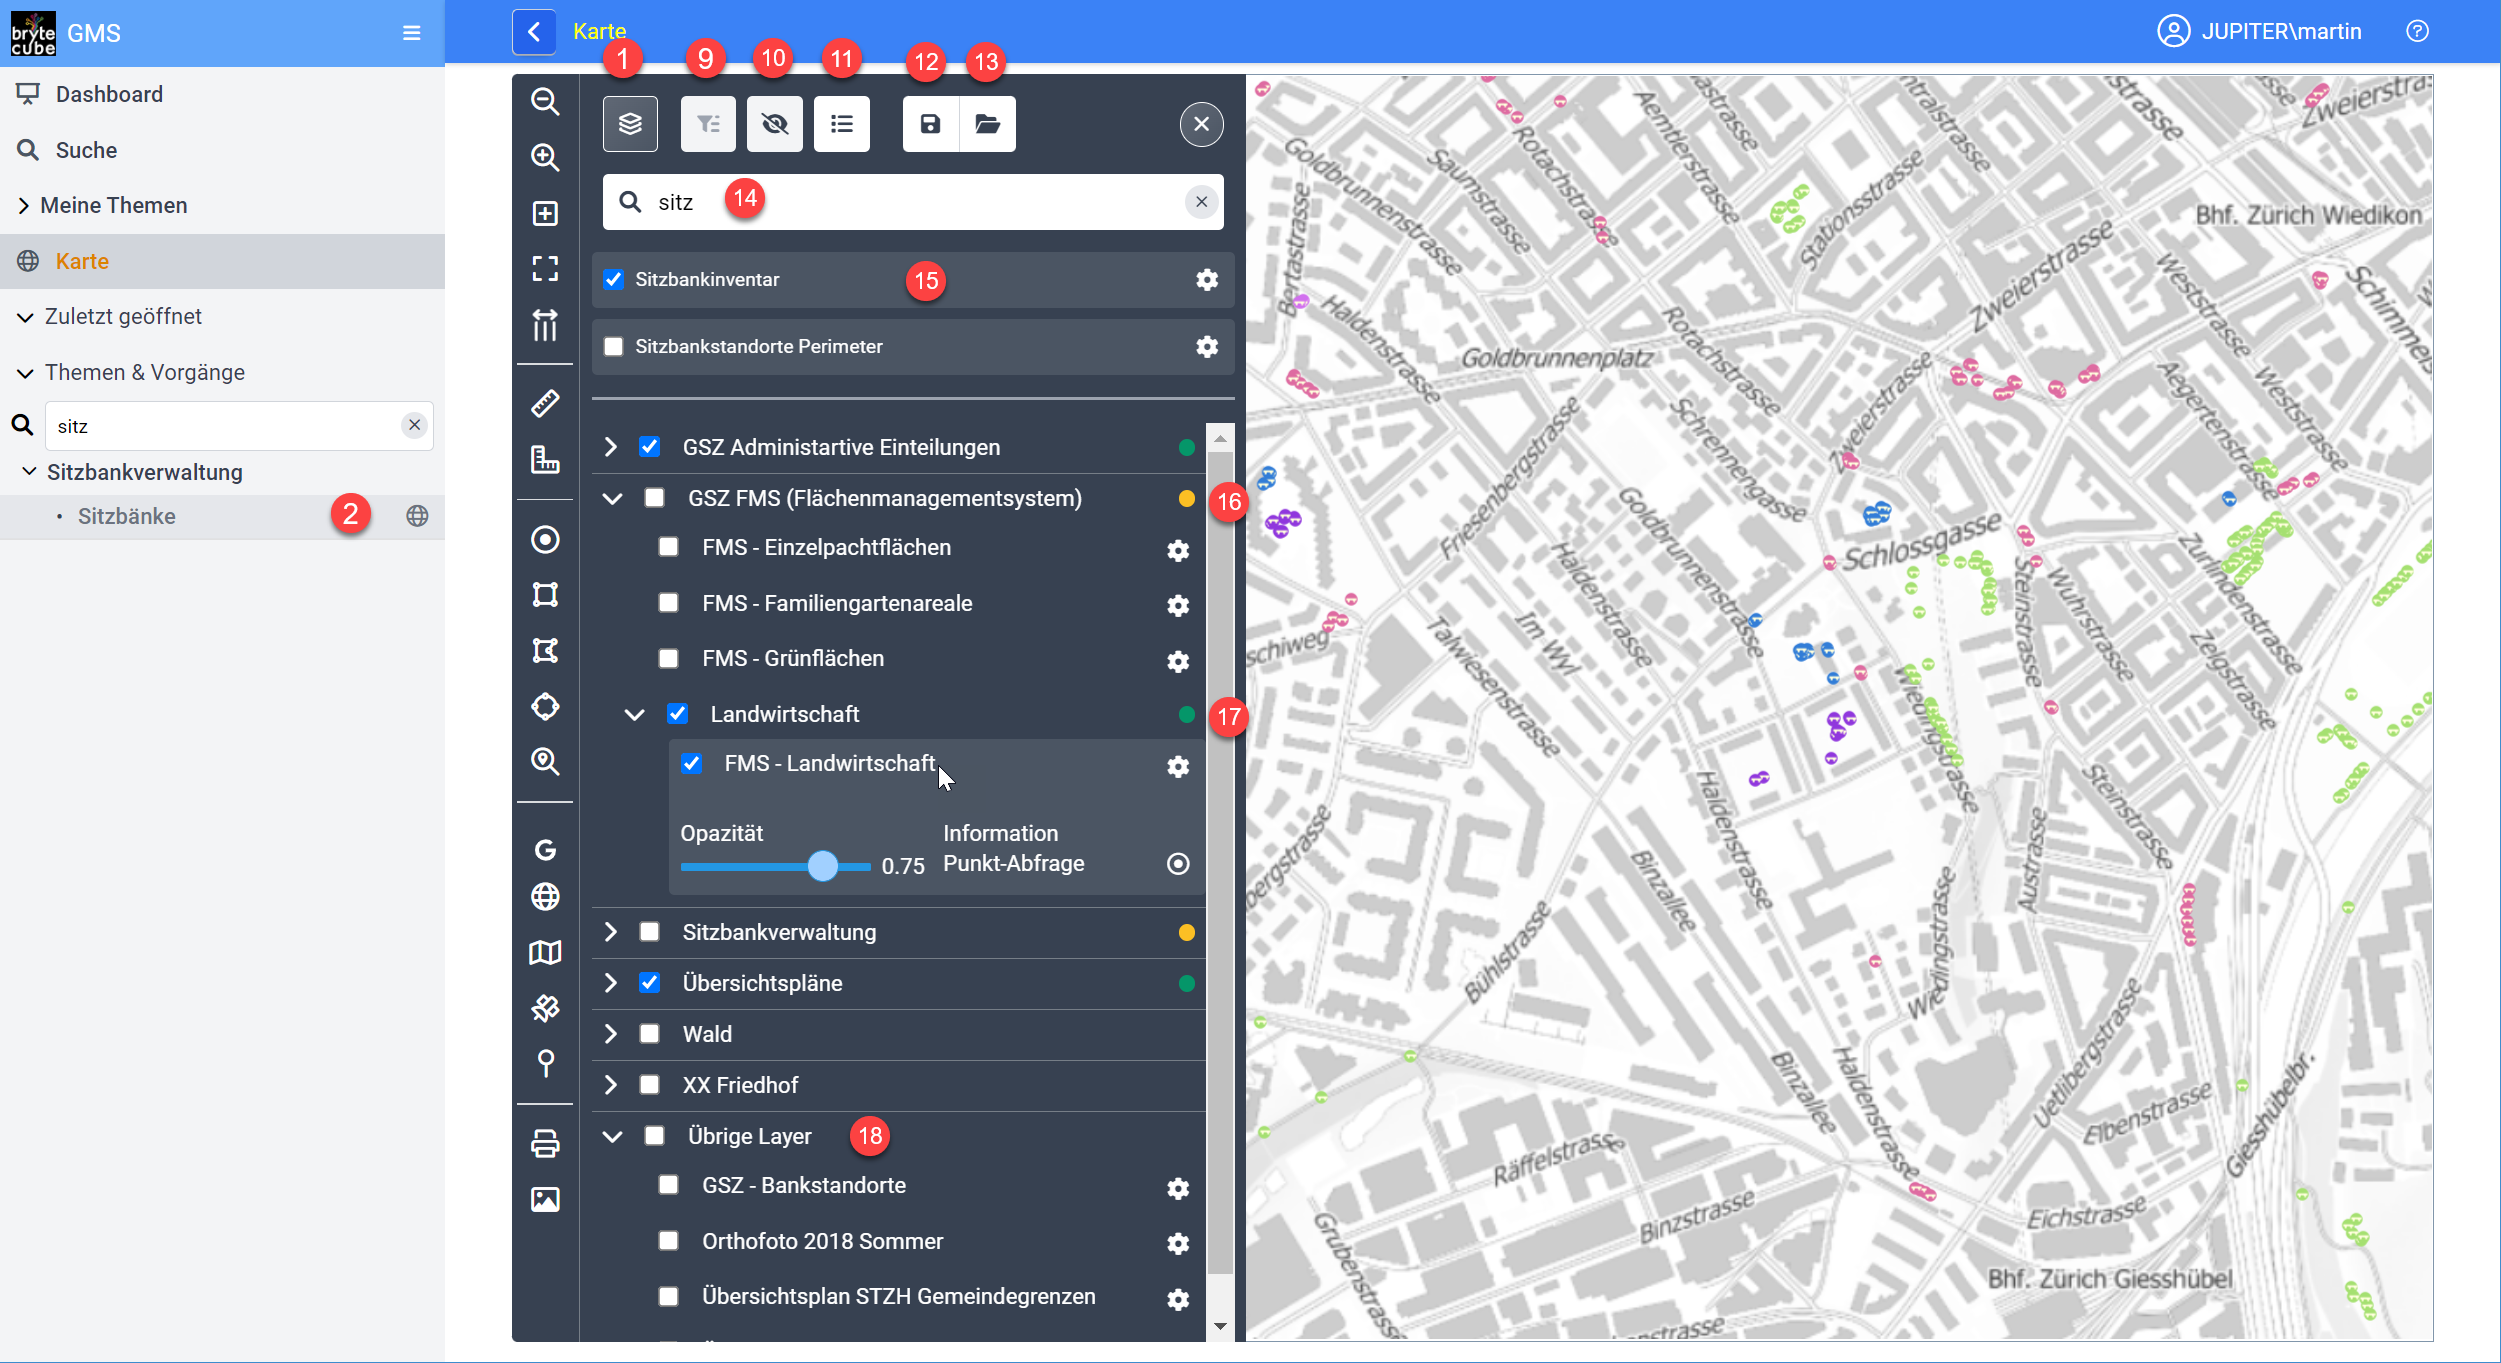Click the globe tool in map toolbar
Screen dimensions: 2501x1363
click(545, 897)
